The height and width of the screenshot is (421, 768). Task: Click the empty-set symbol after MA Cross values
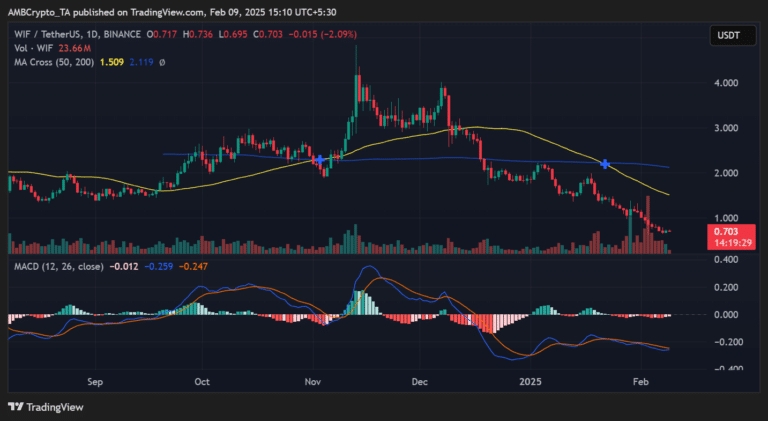(x=160, y=60)
